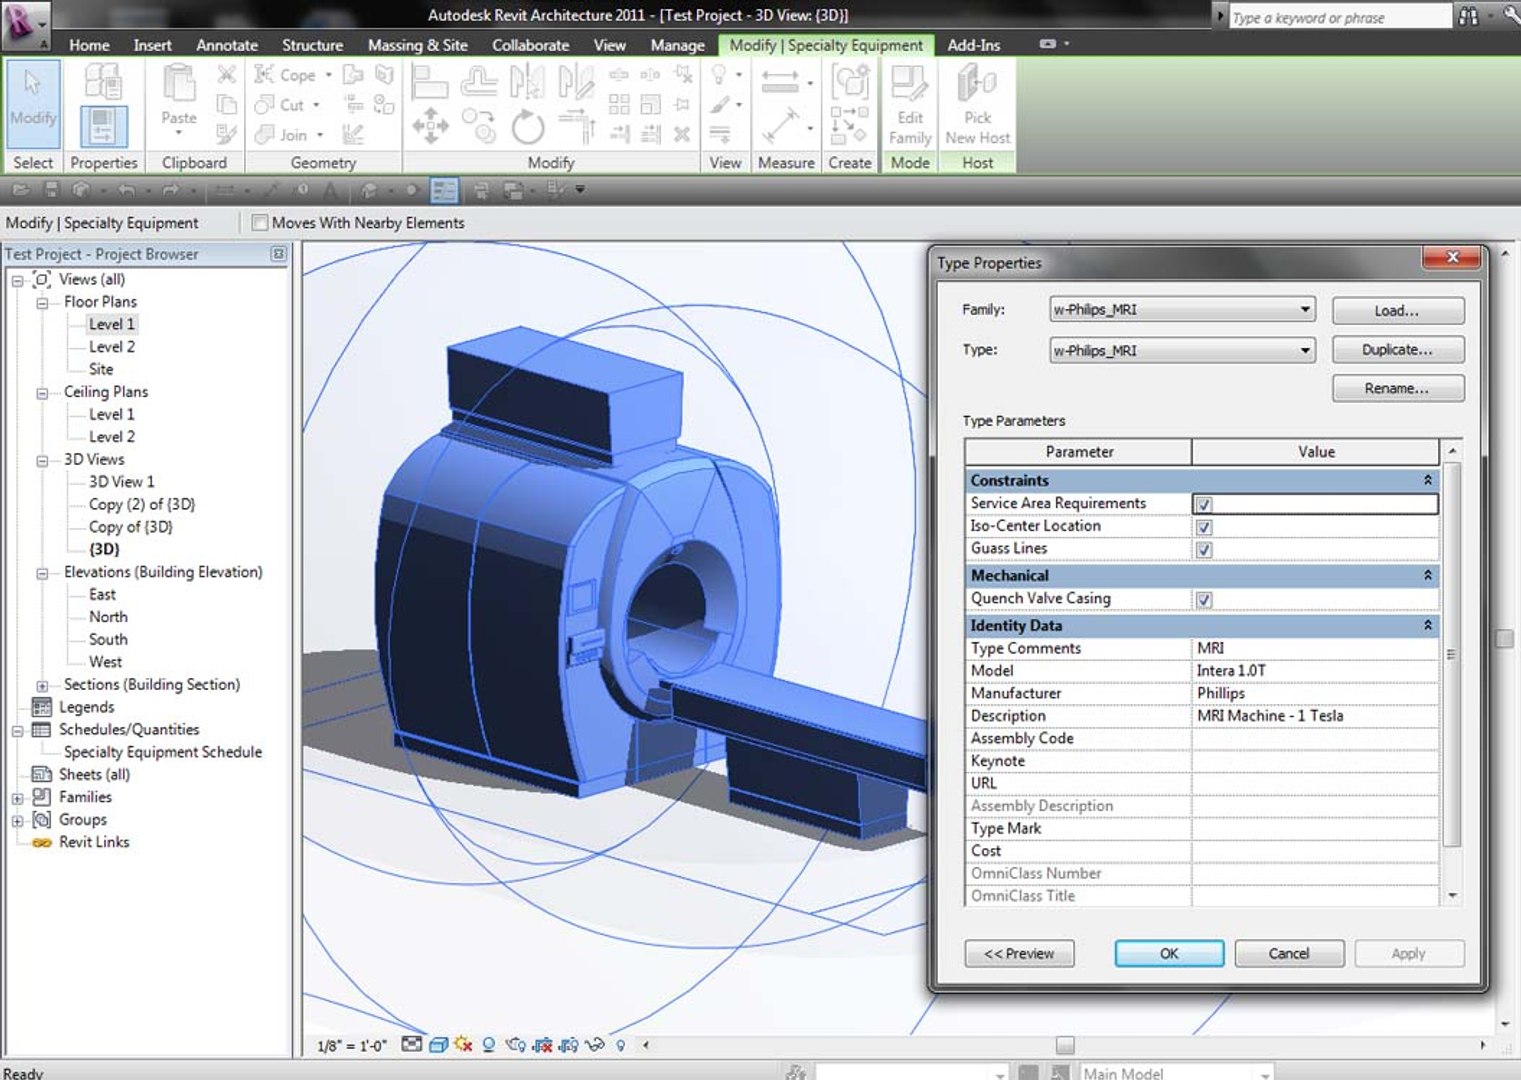Collapse the Mechanical parameter group
This screenshot has width=1521, height=1080.
point(1428,576)
